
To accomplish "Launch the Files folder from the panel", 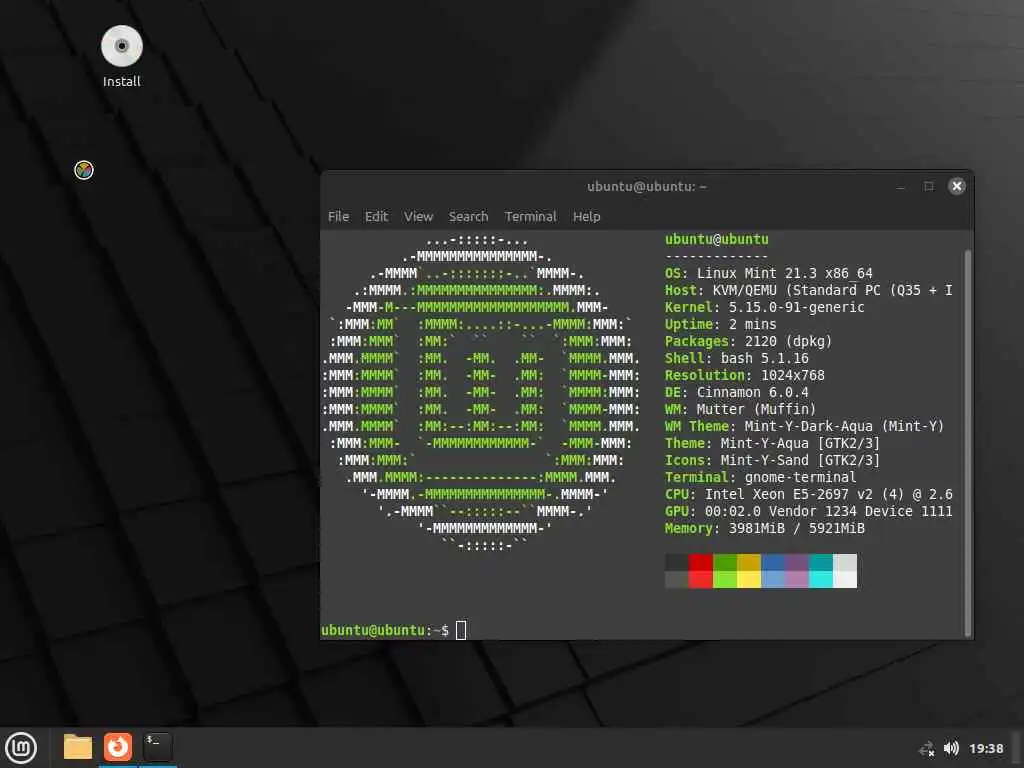I will pos(78,747).
